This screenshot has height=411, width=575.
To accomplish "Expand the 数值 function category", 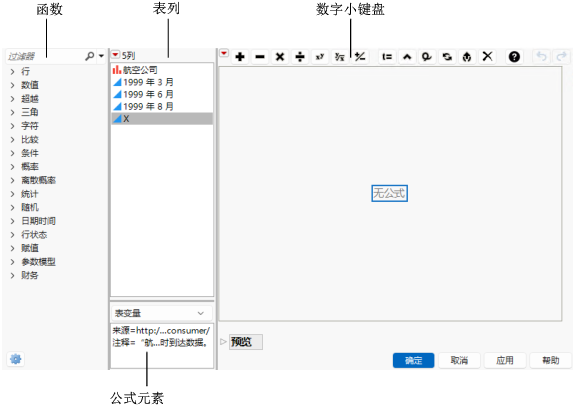I will [12, 85].
